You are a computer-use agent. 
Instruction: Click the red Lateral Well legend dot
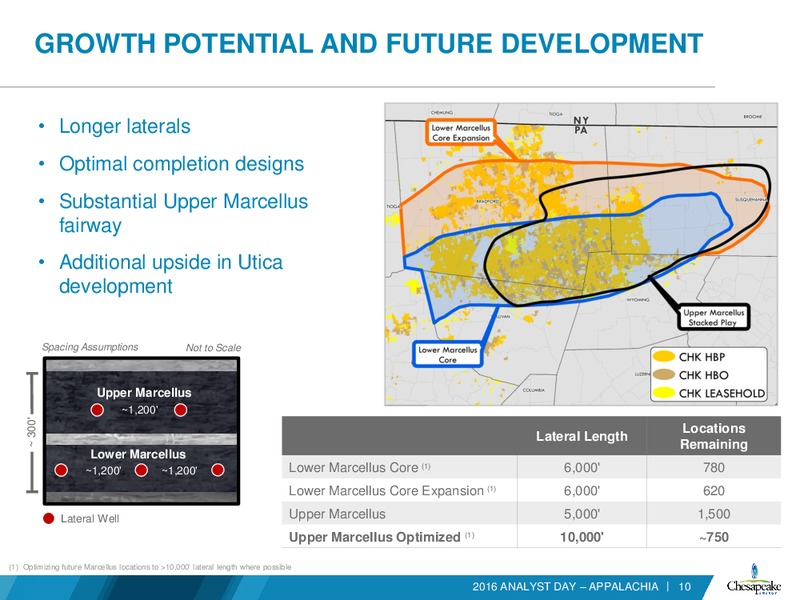coord(48,518)
